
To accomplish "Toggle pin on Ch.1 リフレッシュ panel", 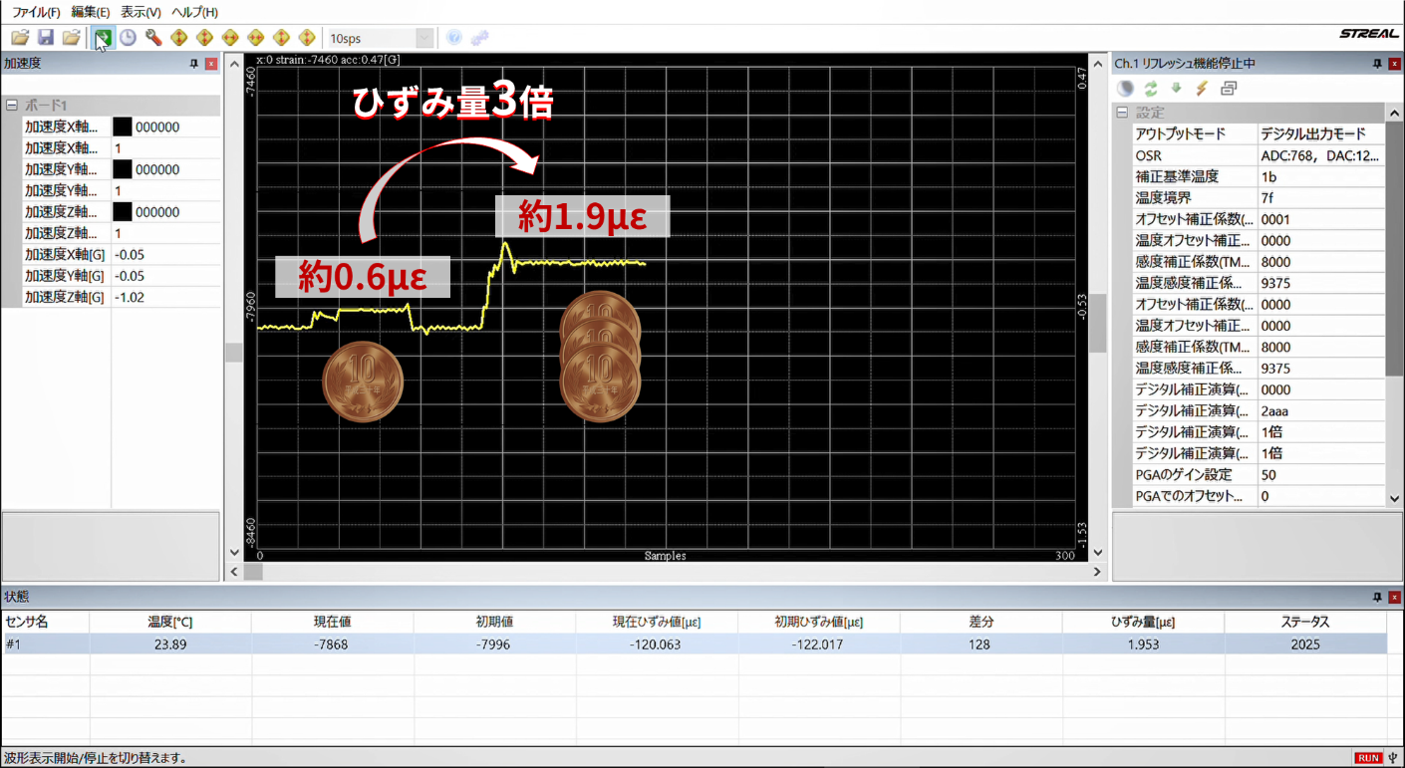I will (x=1375, y=64).
